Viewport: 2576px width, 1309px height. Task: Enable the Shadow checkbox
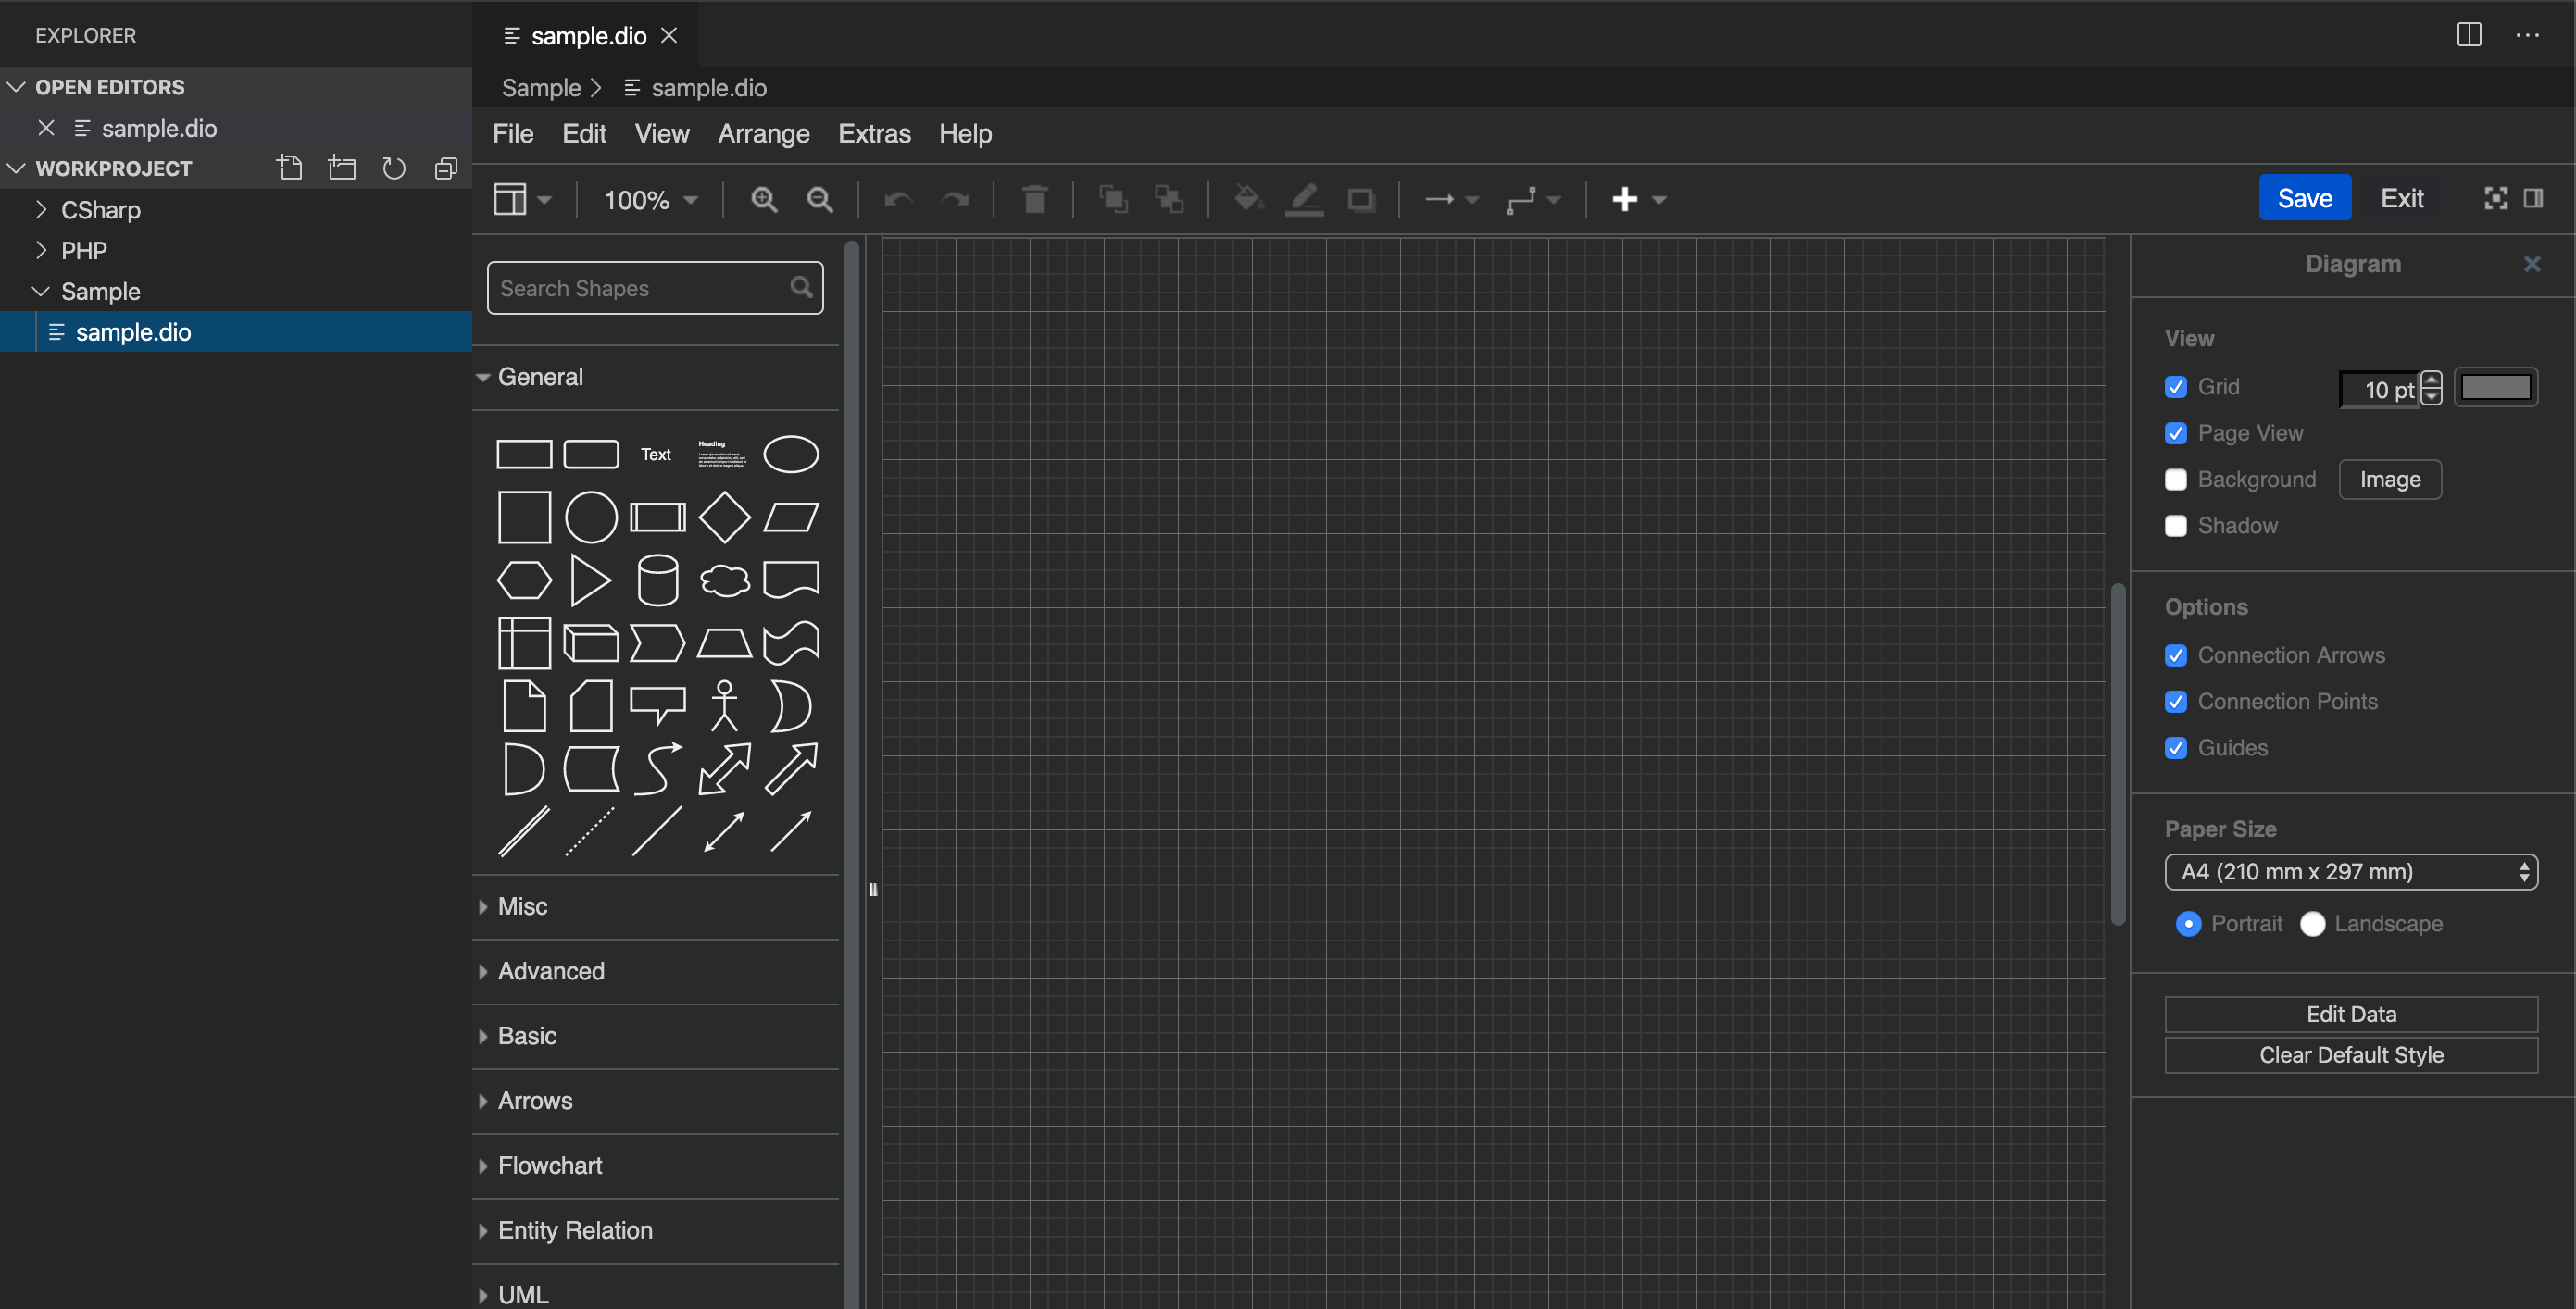tap(2175, 526)
